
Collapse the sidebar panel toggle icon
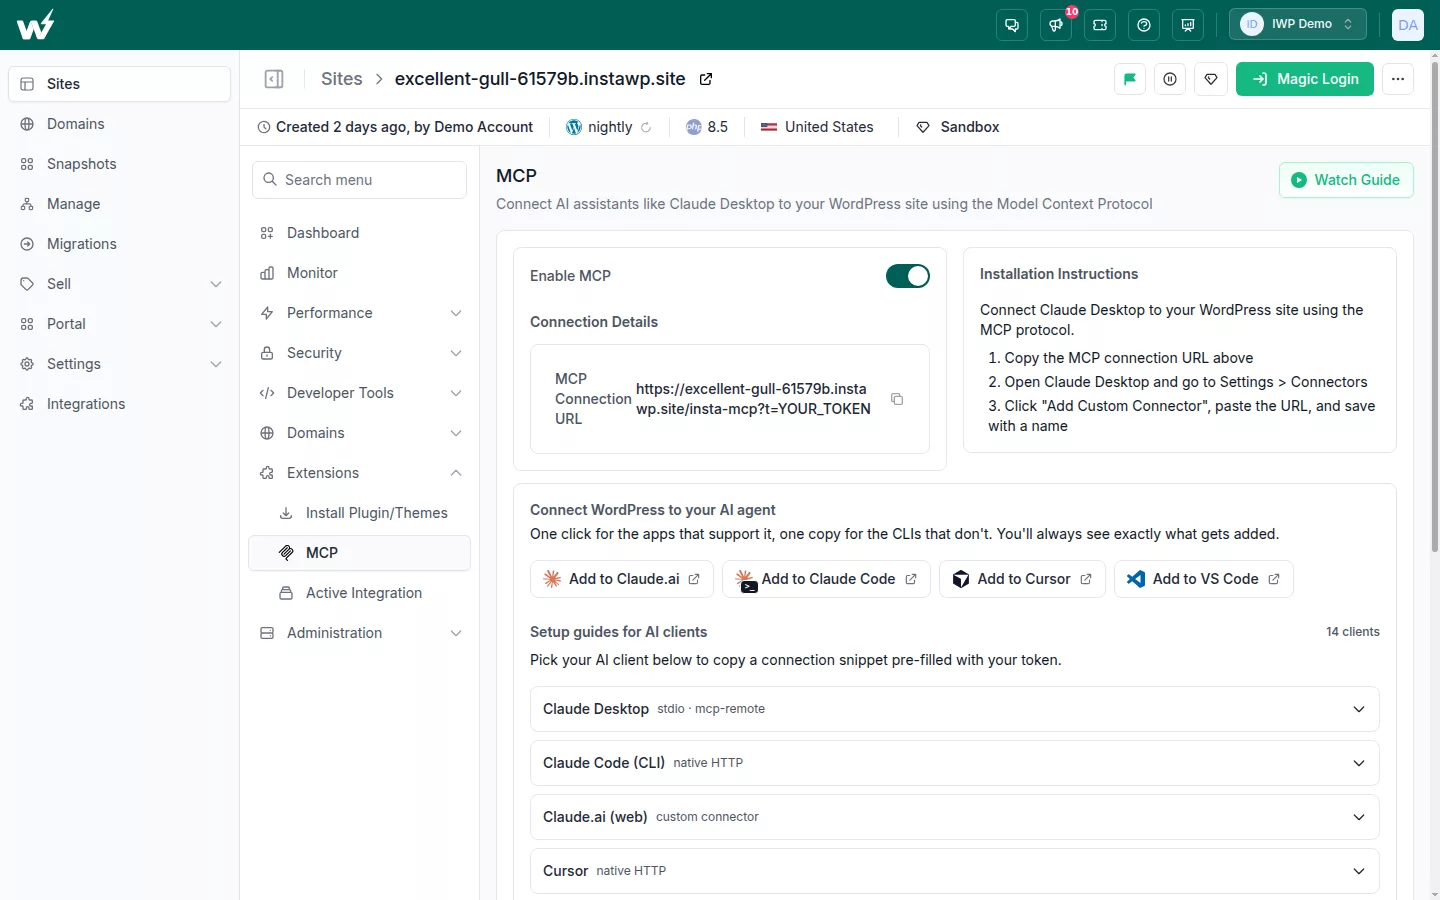click(x=274, y=79)
